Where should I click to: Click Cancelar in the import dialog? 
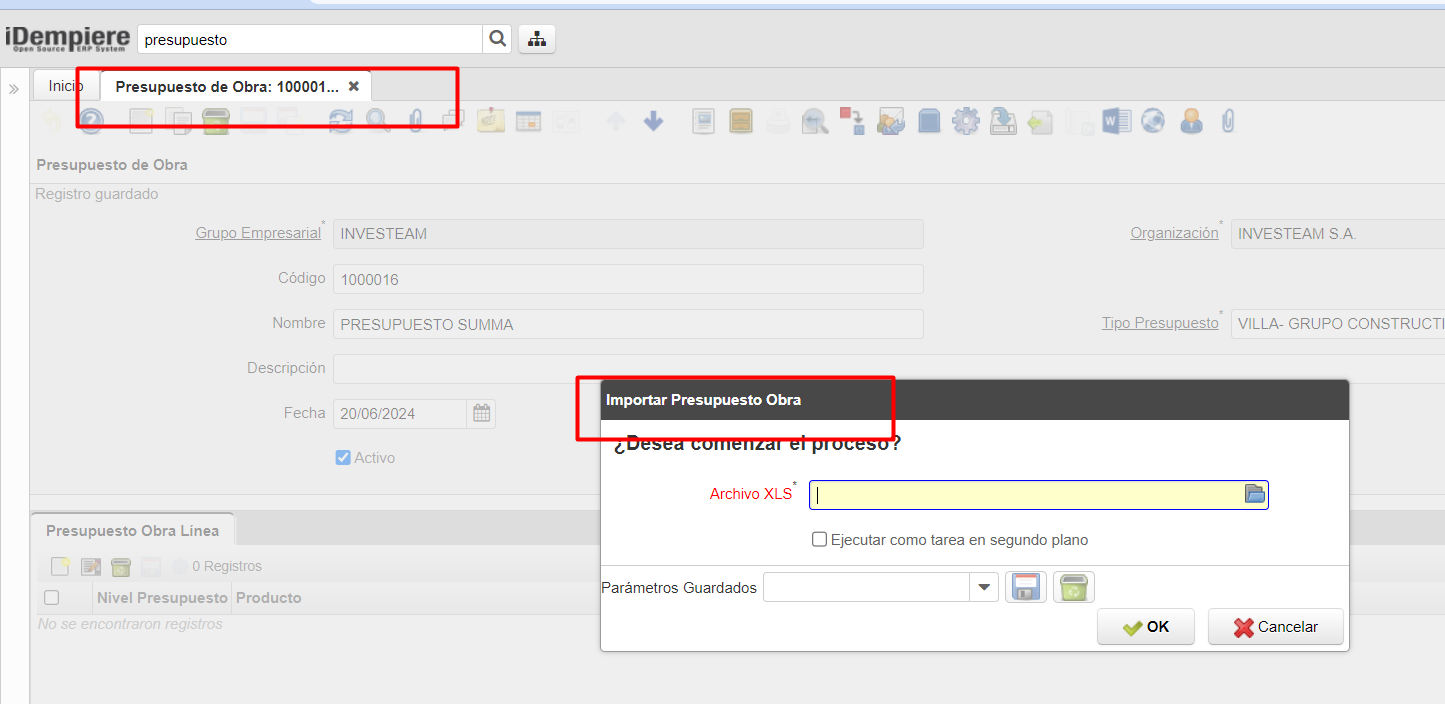pyautogui.click(x=1275, y=627)
